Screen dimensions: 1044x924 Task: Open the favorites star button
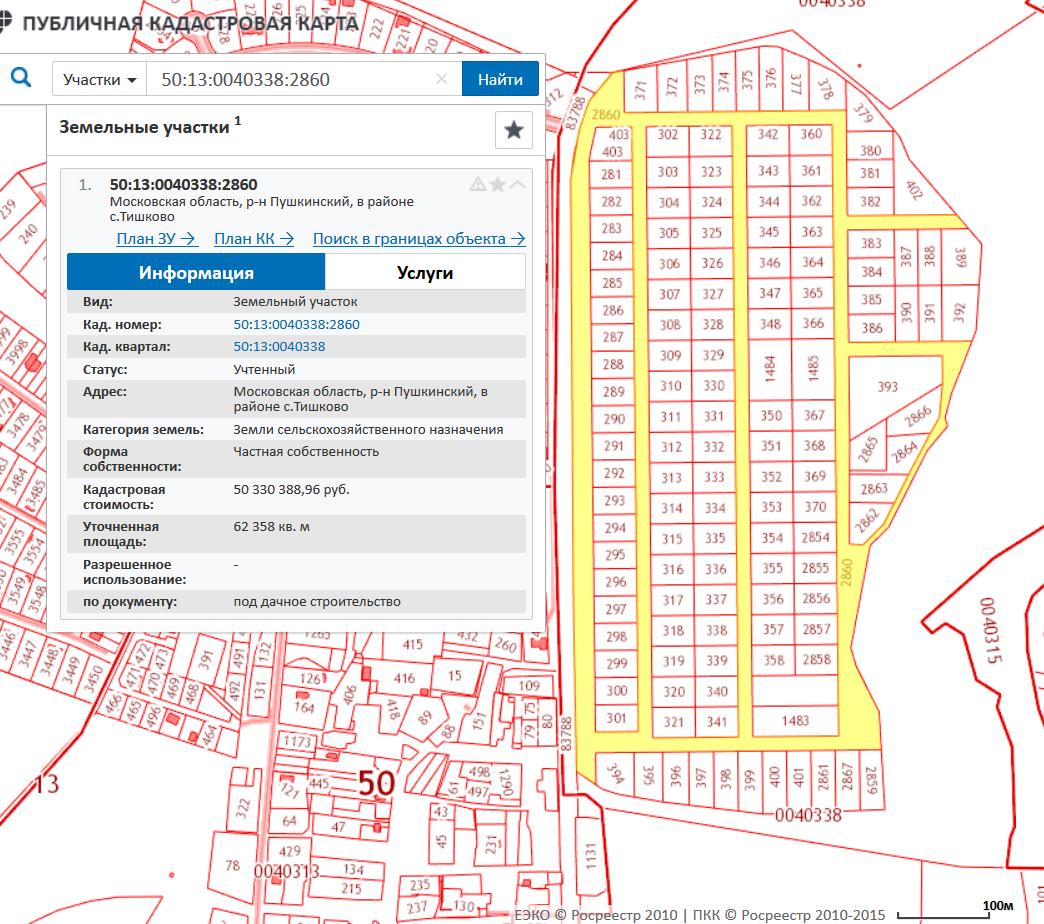coord(513,130)
